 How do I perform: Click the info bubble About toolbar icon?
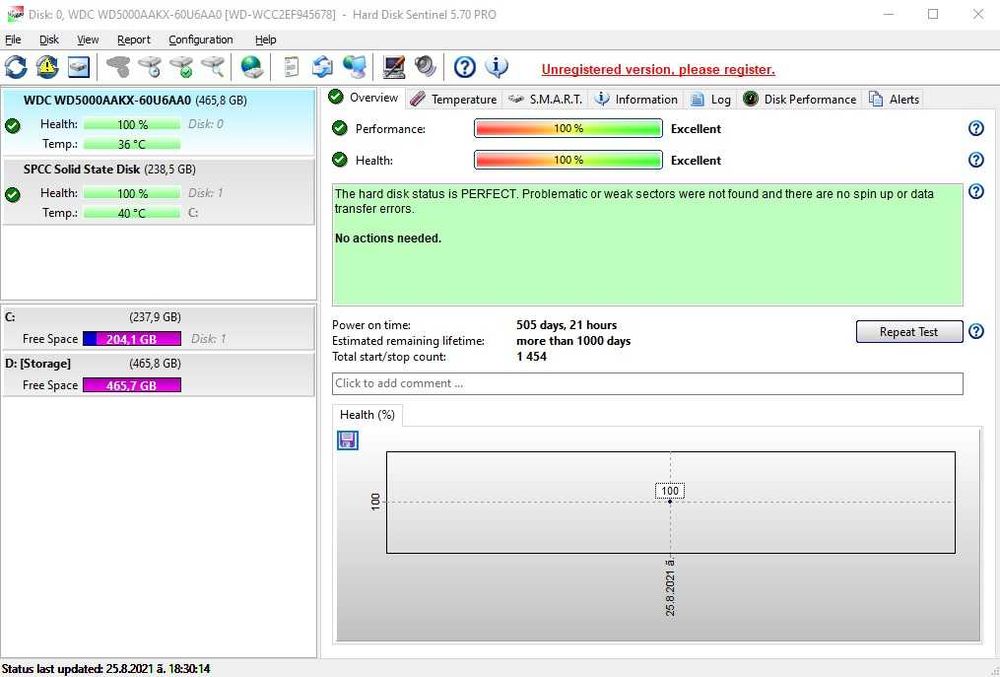point(496,66)
